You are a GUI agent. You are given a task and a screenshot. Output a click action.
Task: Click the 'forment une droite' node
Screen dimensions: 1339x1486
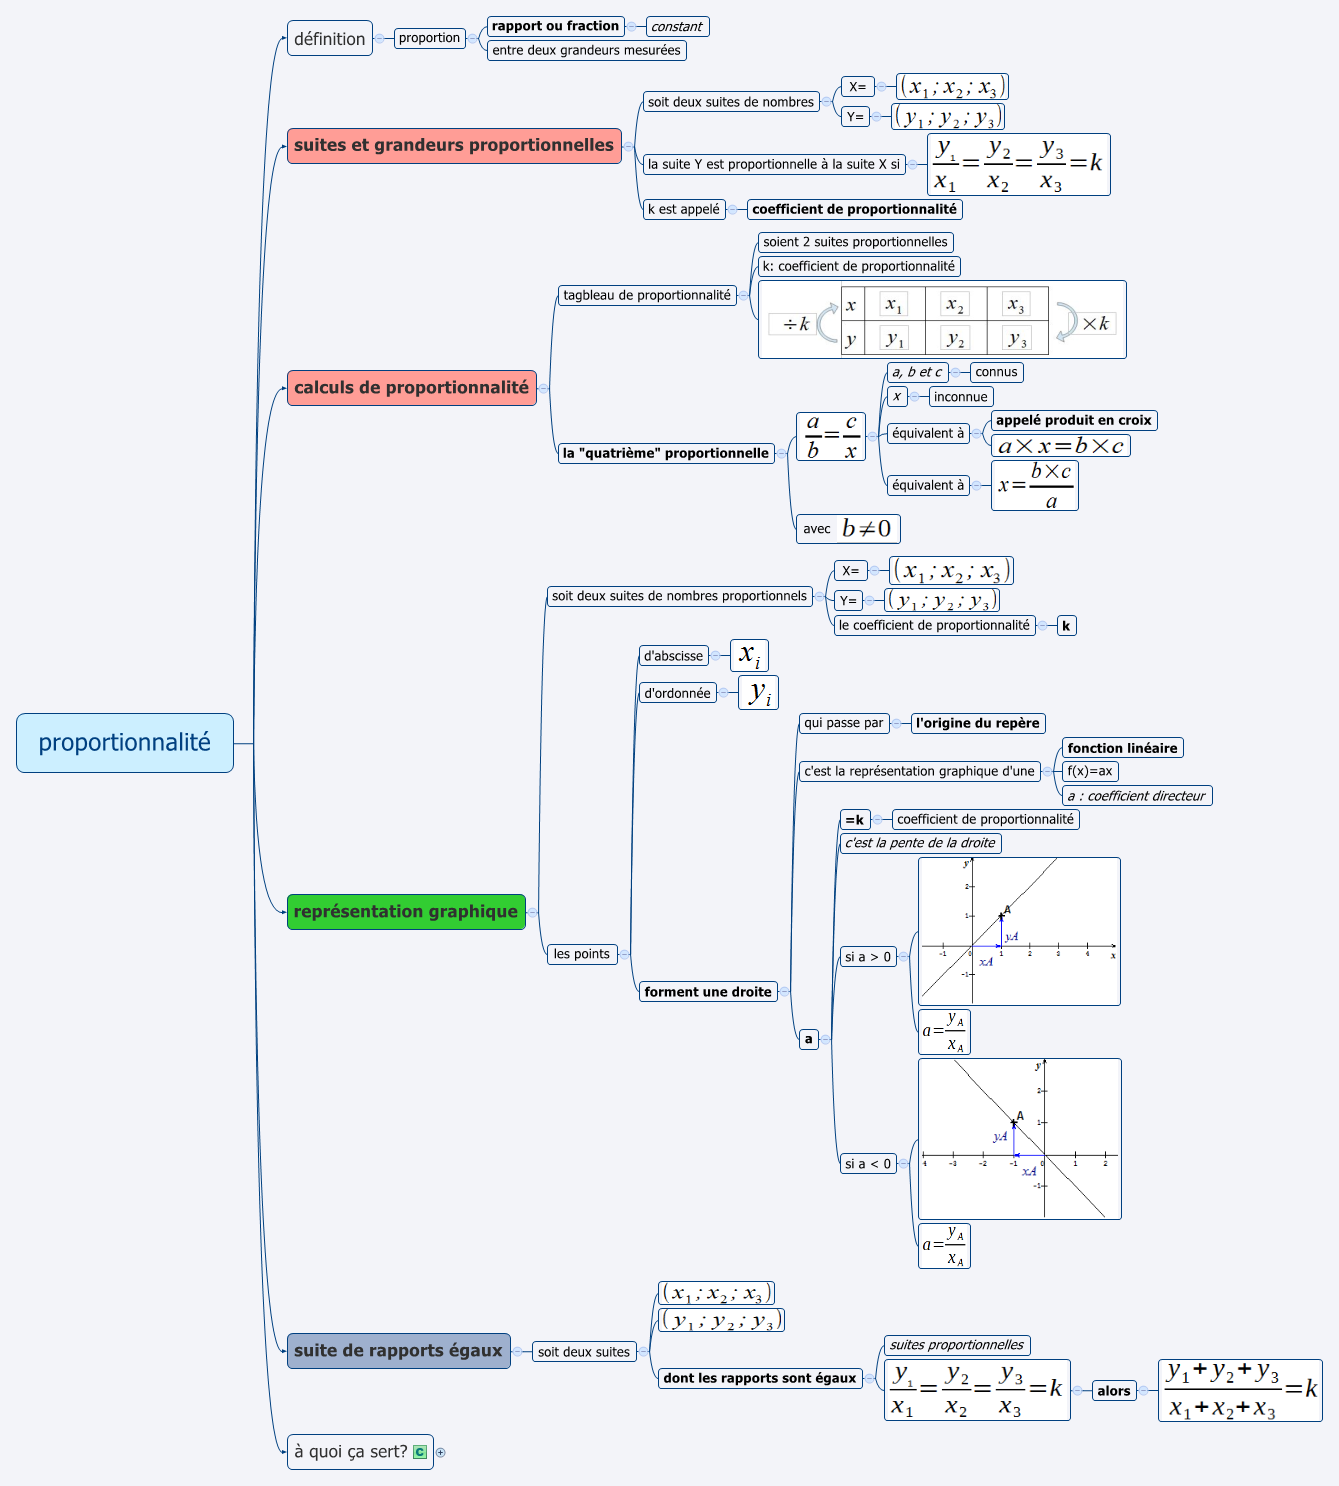tap(708, 992)
